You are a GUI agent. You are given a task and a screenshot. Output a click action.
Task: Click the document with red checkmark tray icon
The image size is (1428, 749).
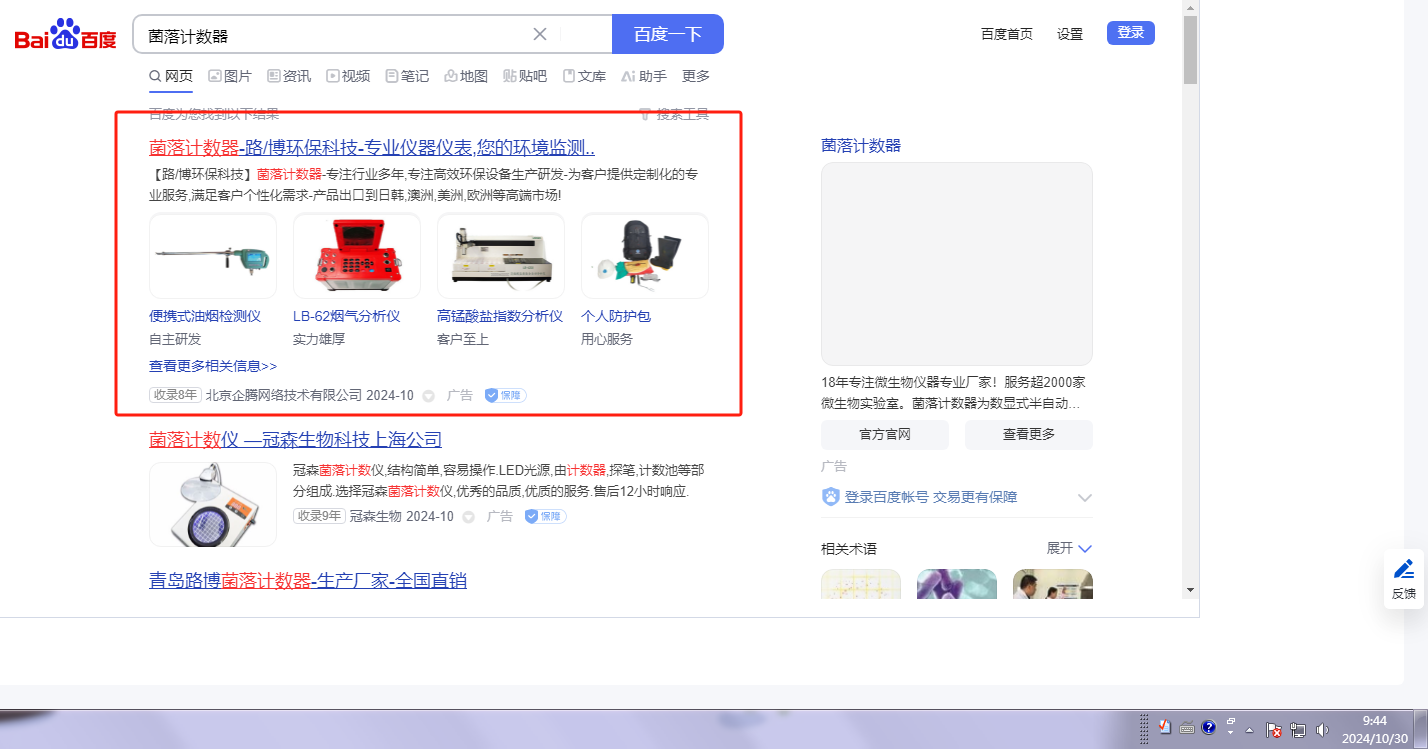click(x=1165, y=727)
